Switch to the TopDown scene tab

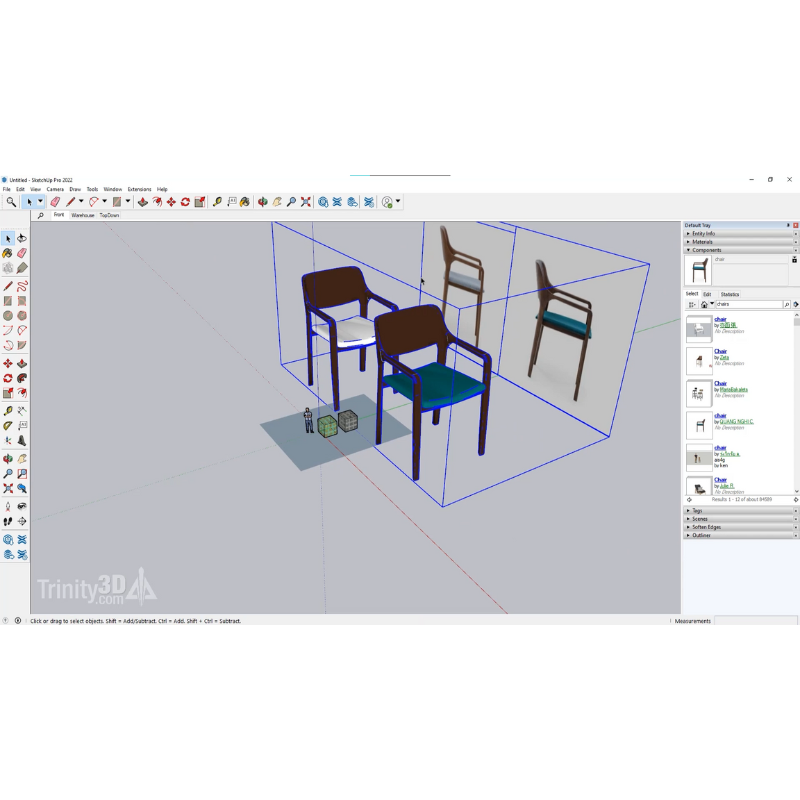coord(108,215)
